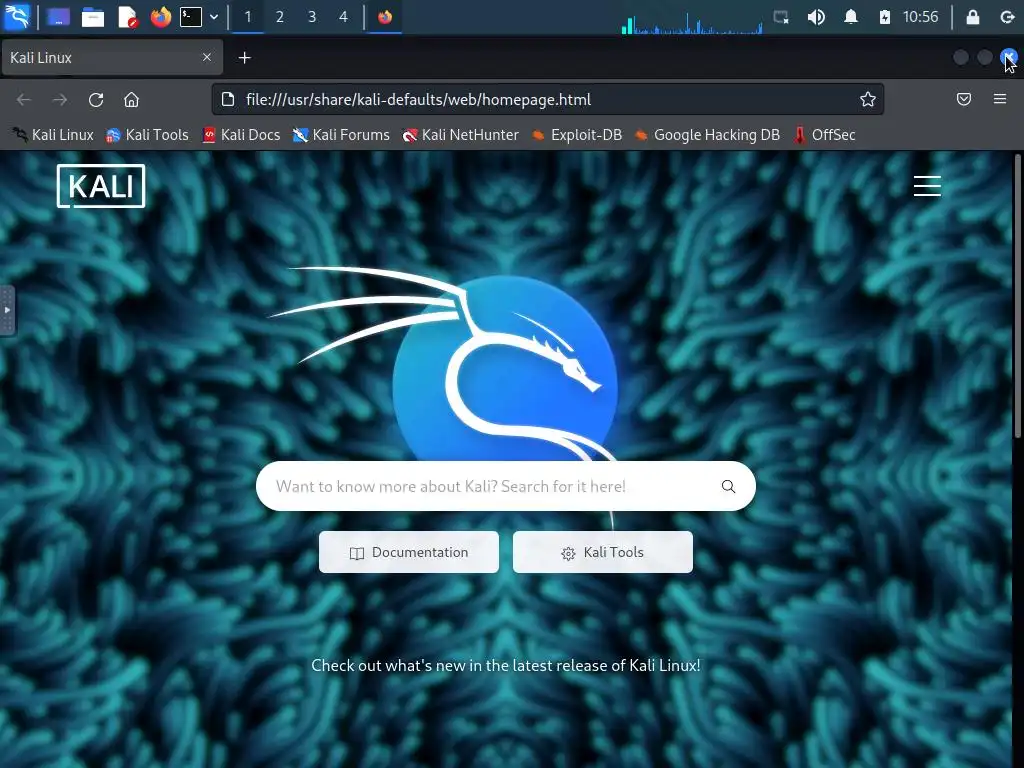Open the Kali Forums bookmark
Screen dimensions: 1024x768
(341, 135)
